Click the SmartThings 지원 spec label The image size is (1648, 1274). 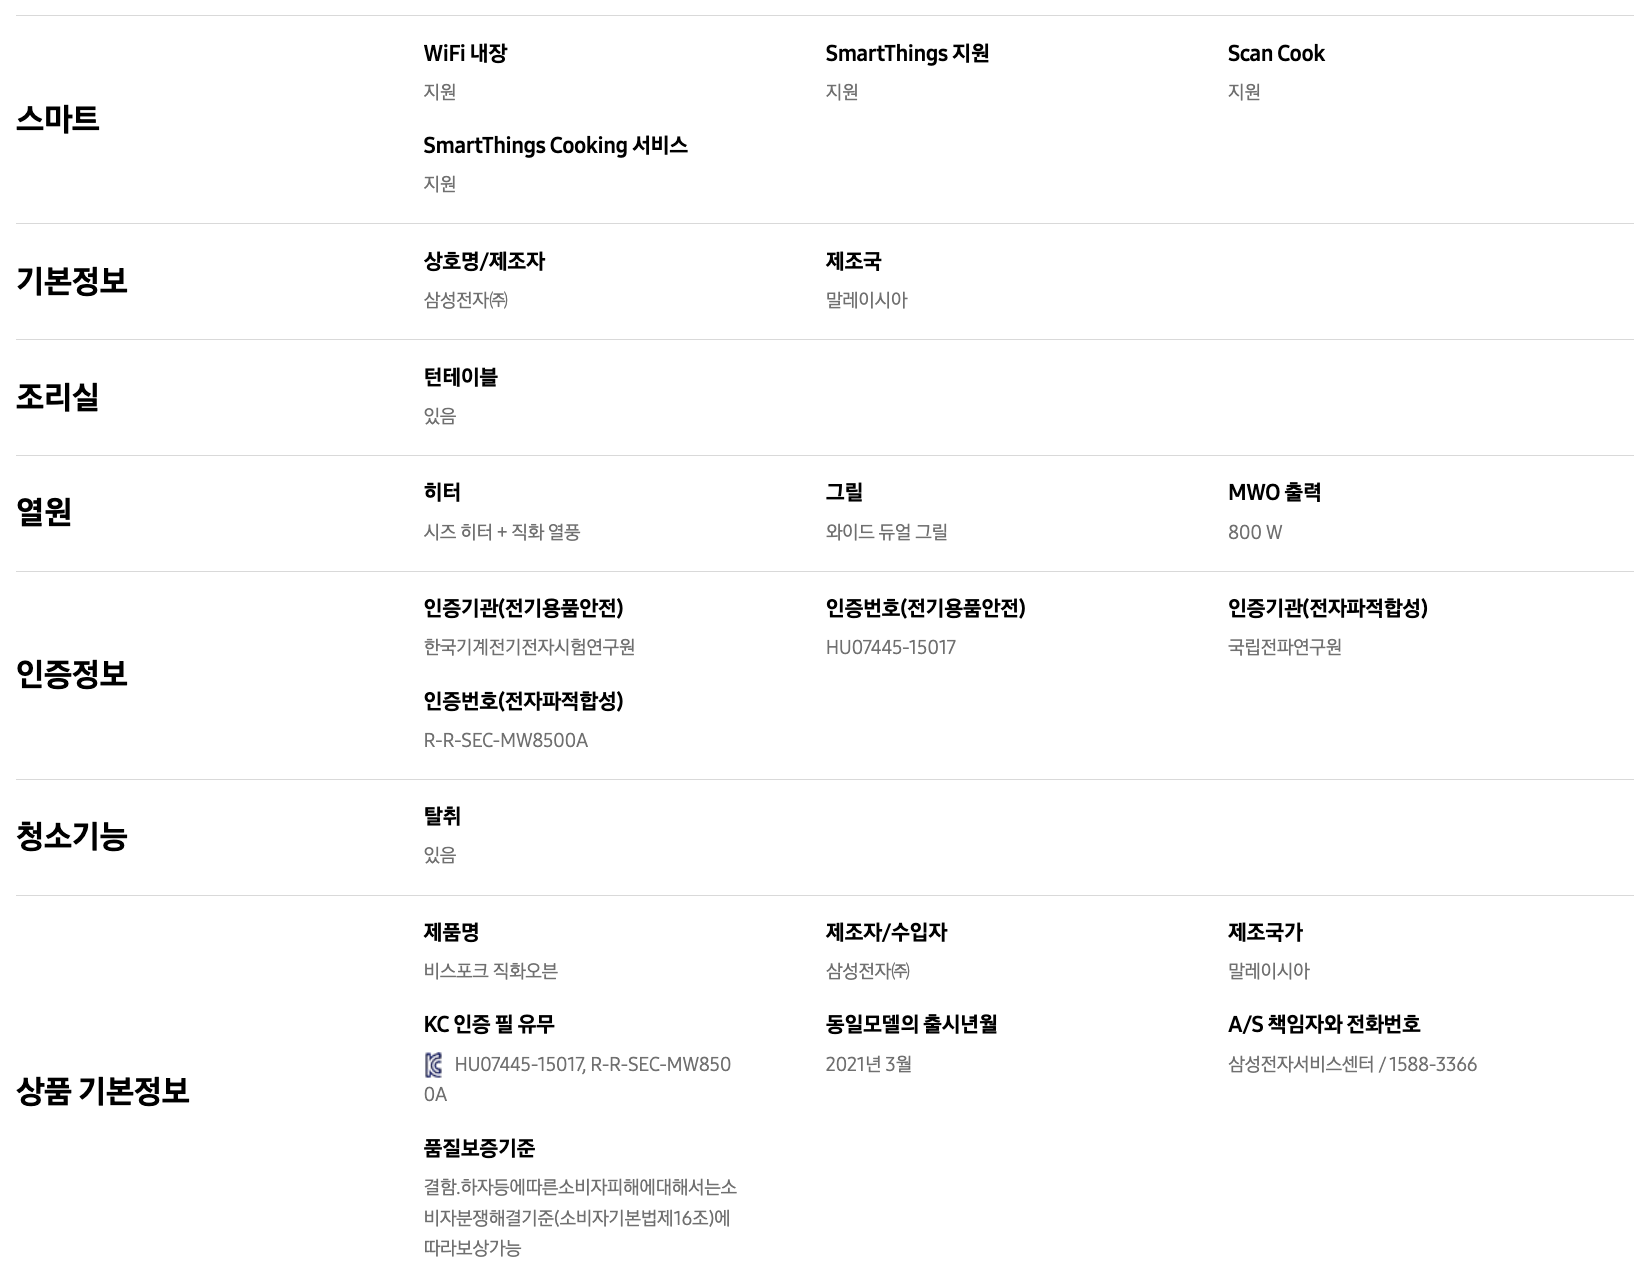pos(906,53)
